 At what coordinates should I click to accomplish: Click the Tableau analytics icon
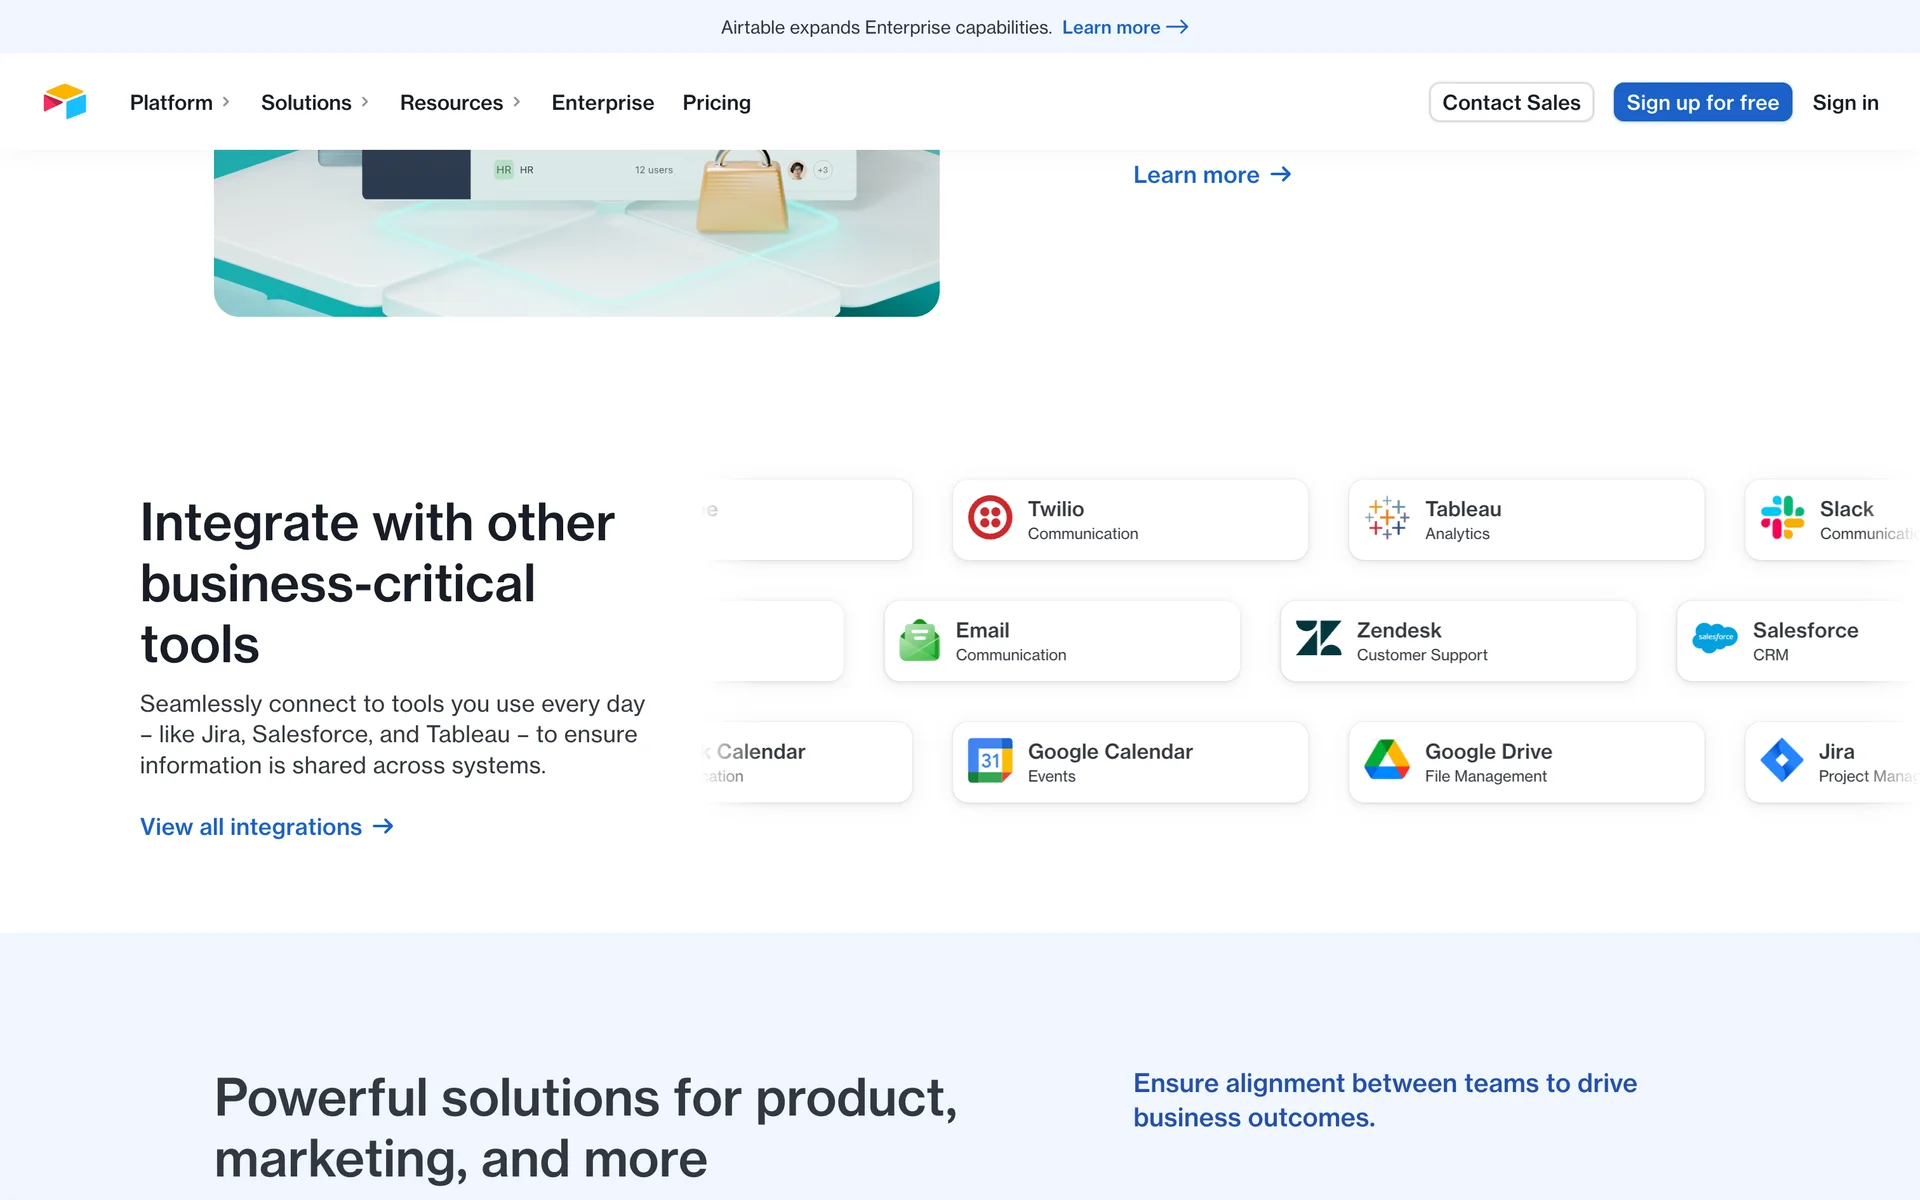1387,518
